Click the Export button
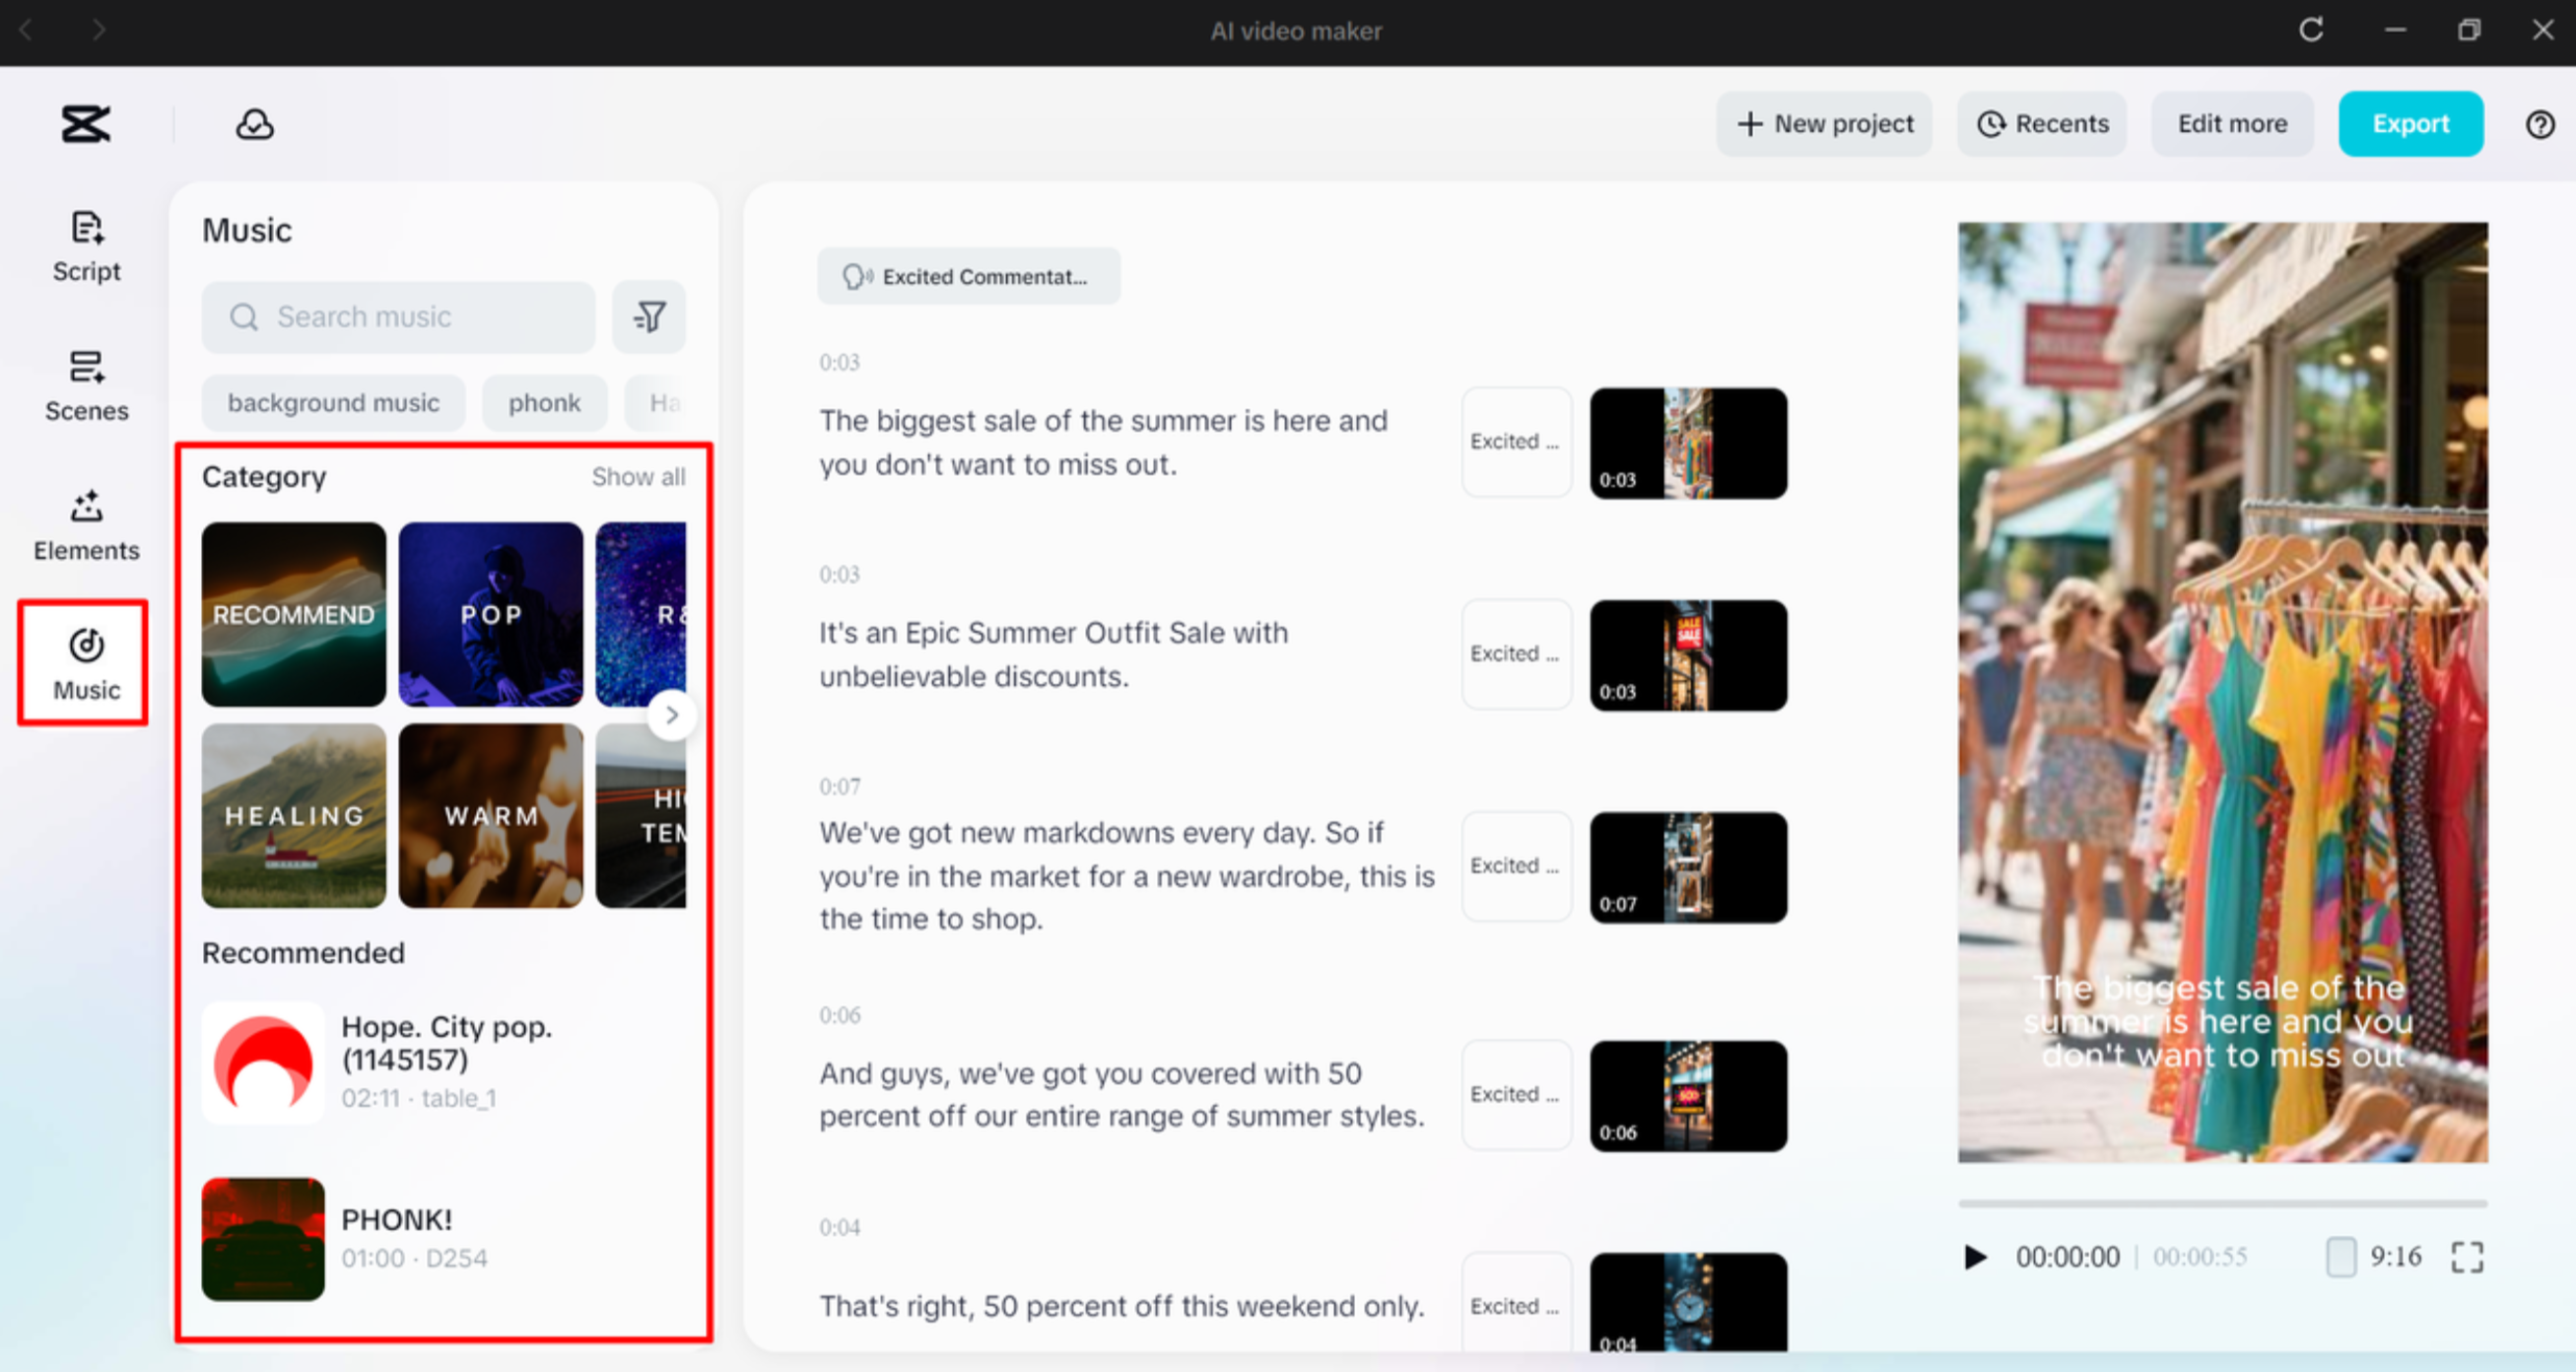Screen dimensions: 2576x1372 (2409, 124)
